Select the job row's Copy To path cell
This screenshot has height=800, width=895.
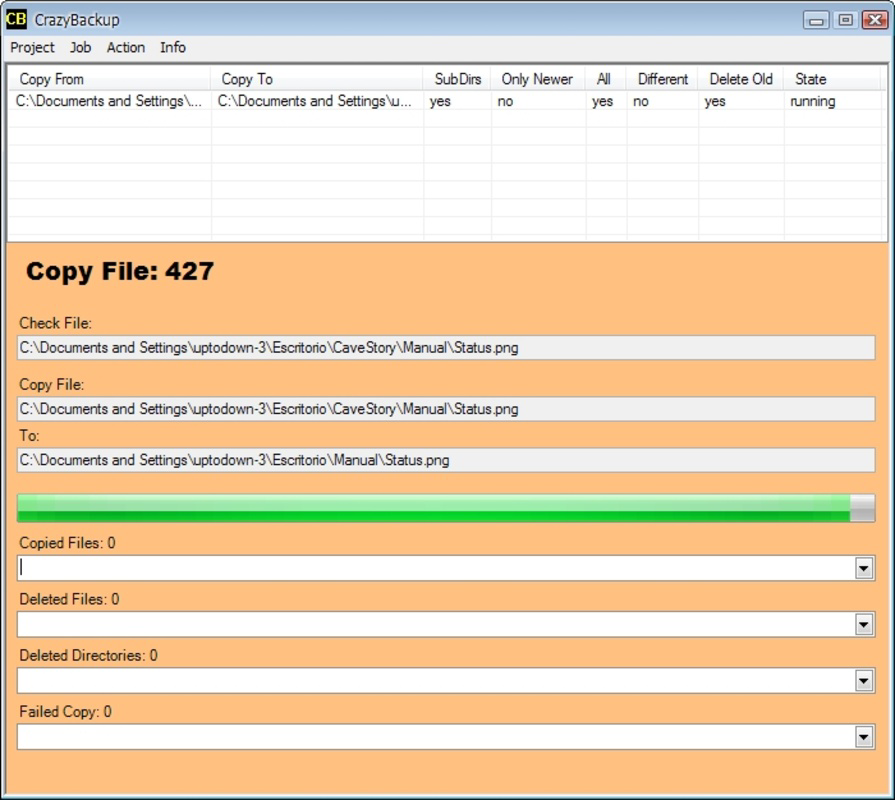(x=317, y=101)
